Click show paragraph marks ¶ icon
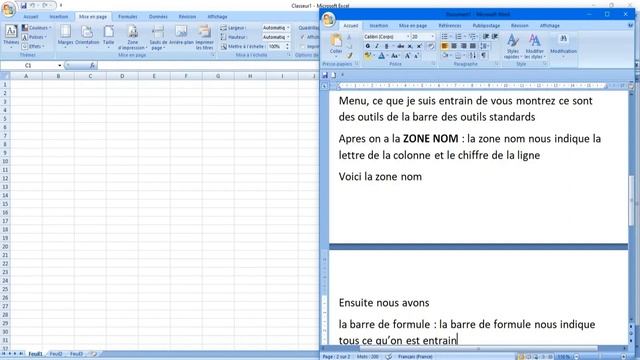Viewport: 640px width, 360px height. click(484, 56)
